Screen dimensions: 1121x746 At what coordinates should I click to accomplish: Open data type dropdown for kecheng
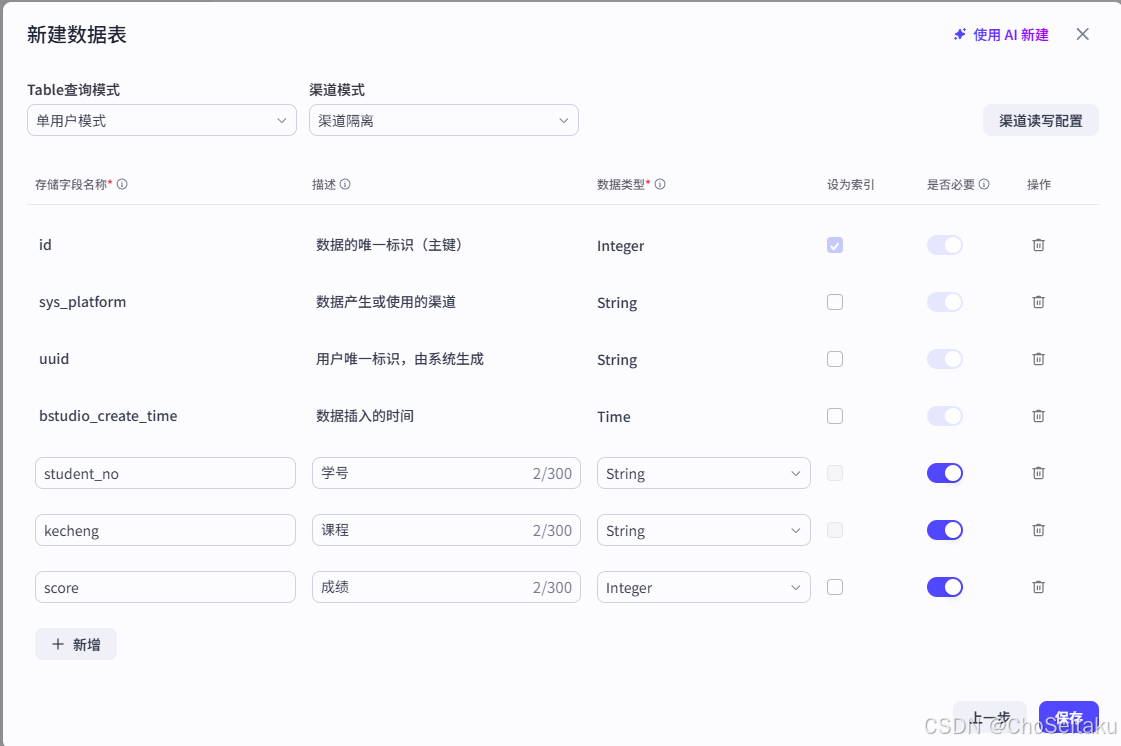pyautogui.click(x=703, y=530)
